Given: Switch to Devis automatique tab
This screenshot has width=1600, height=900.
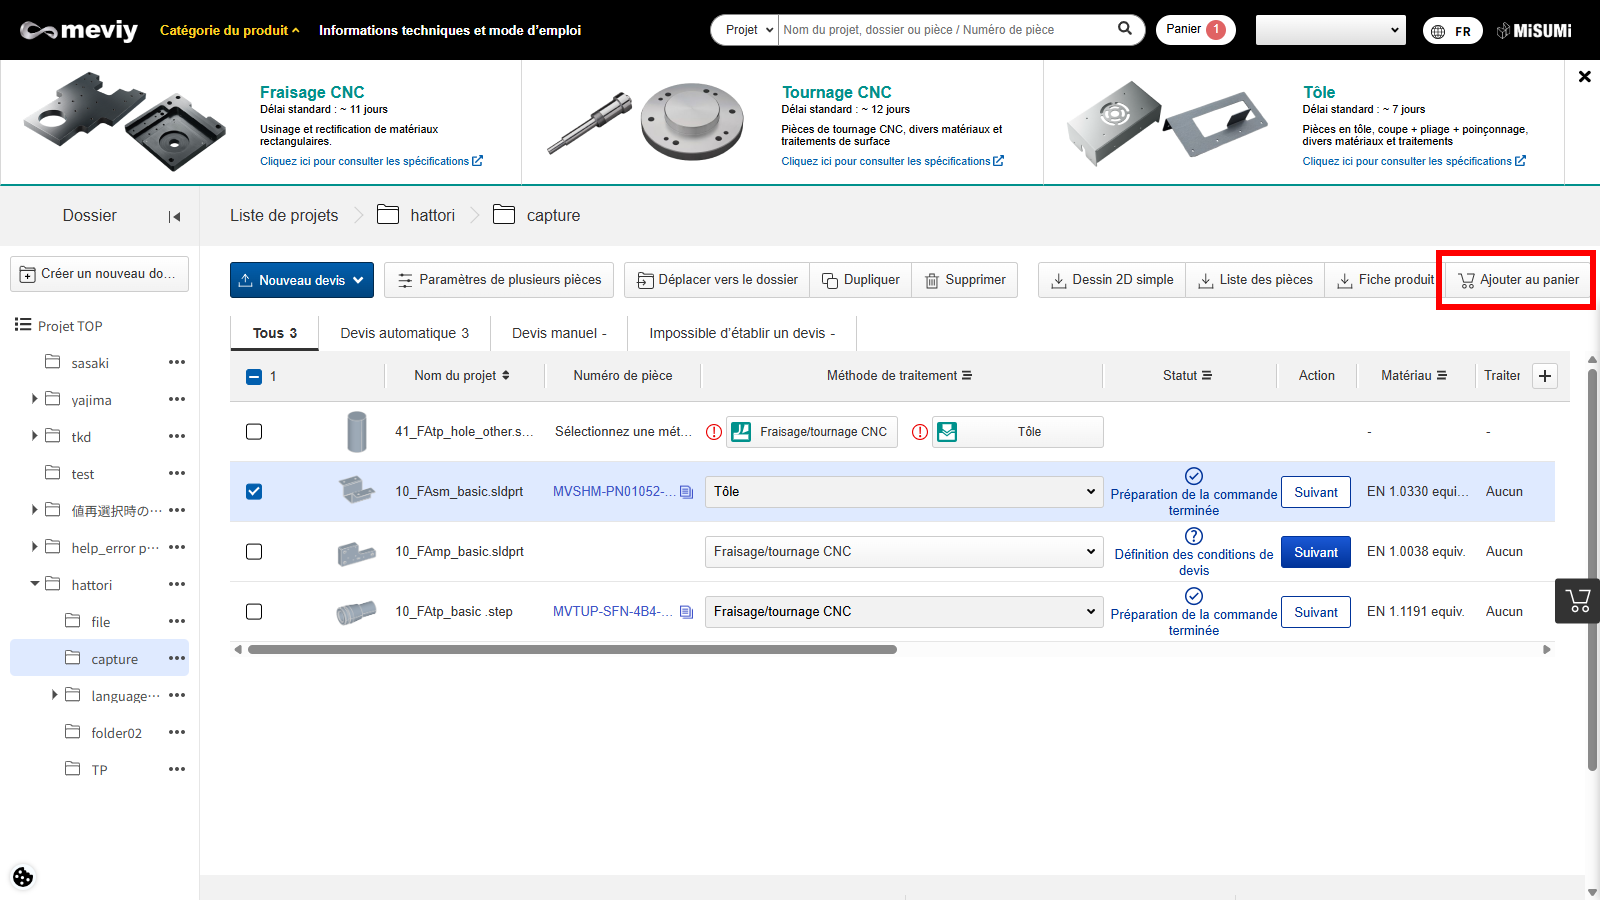Looking at the screenshot, I should (x=404, y=333).
